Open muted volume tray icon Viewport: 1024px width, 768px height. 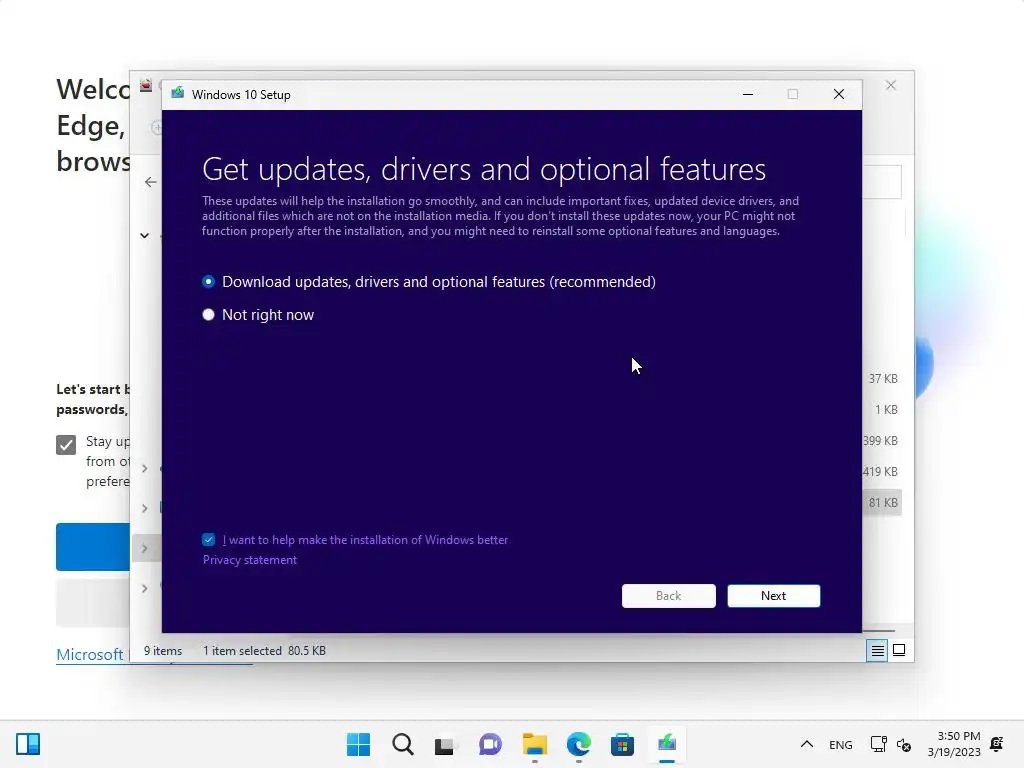904,744
